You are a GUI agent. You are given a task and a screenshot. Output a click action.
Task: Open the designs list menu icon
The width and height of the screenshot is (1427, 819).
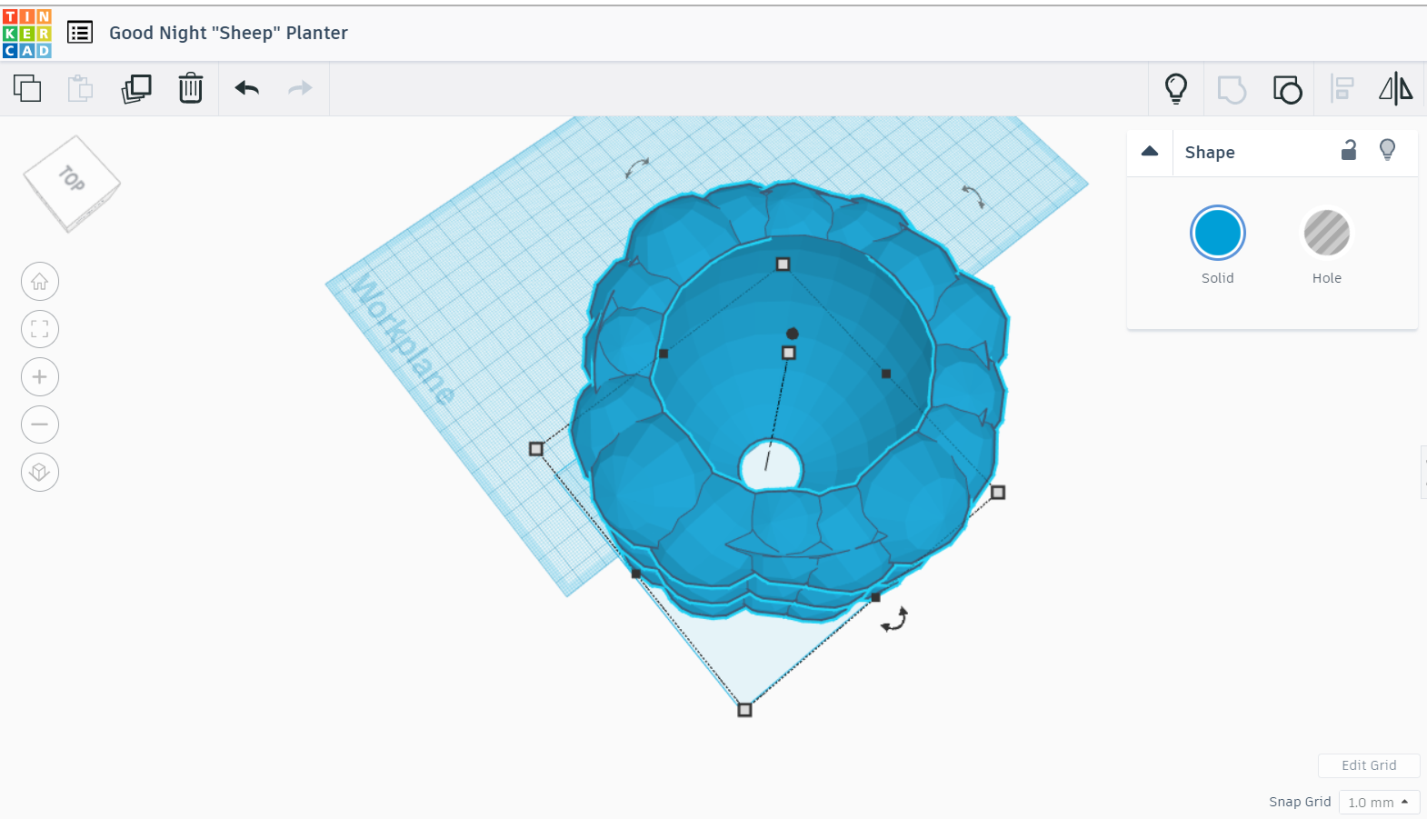80,32
